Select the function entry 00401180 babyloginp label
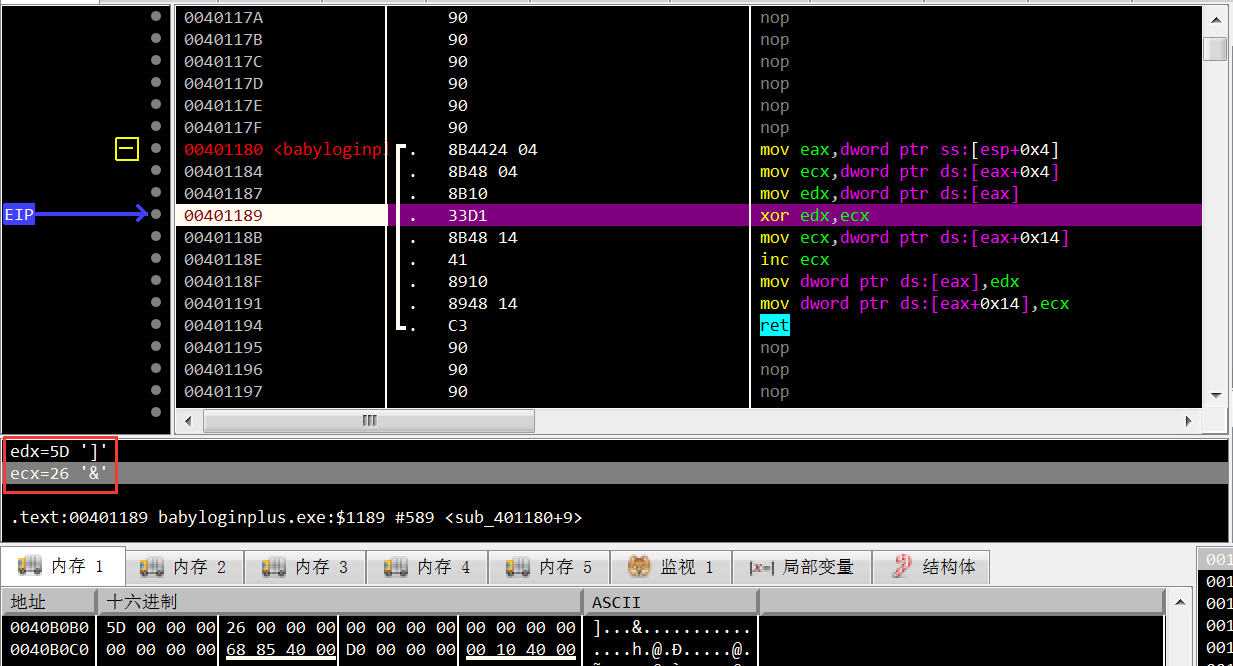Screen dimensions: 1233x666 click(283, 149)
